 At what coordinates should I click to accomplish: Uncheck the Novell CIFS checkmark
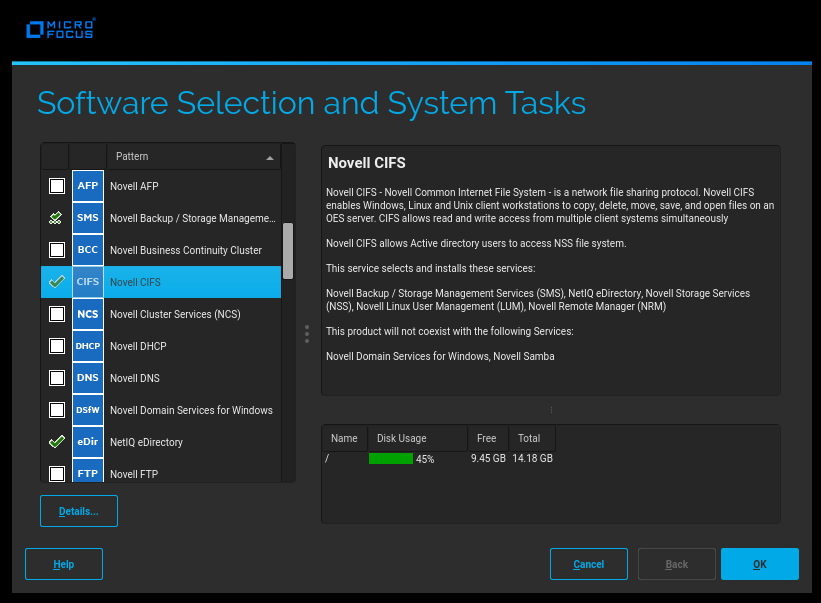57,282
